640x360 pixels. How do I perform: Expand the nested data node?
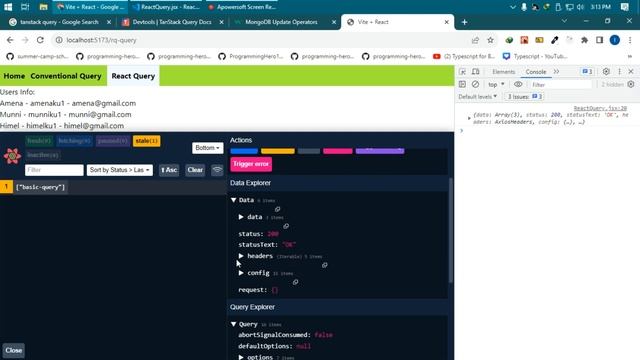(x=241, y=217)
